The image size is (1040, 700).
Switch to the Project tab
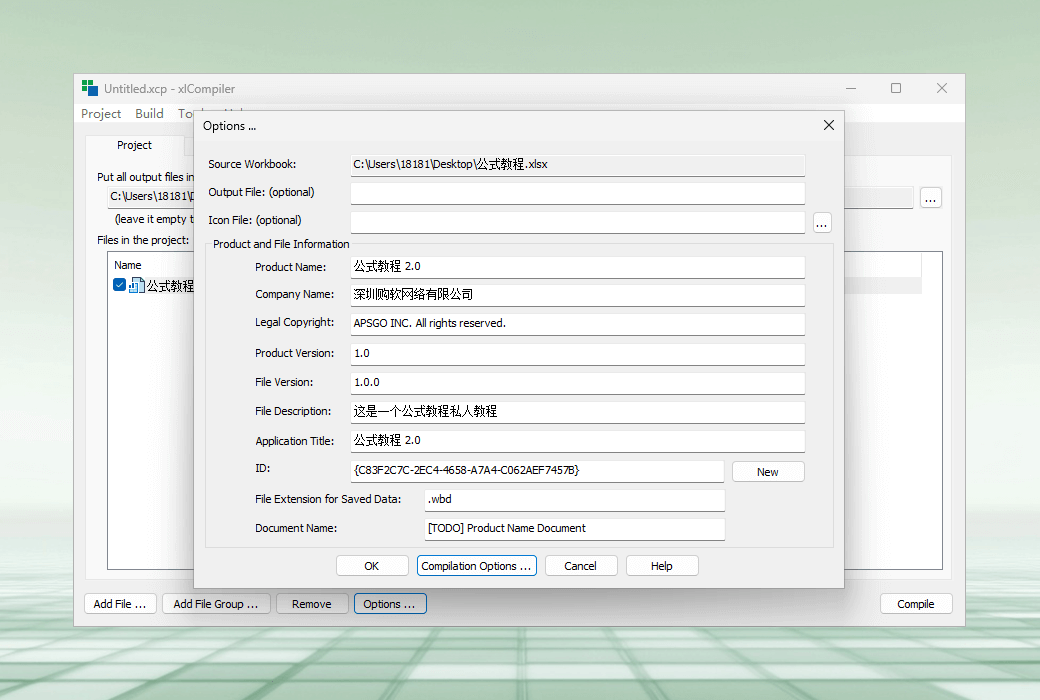[x=135, y=145]
